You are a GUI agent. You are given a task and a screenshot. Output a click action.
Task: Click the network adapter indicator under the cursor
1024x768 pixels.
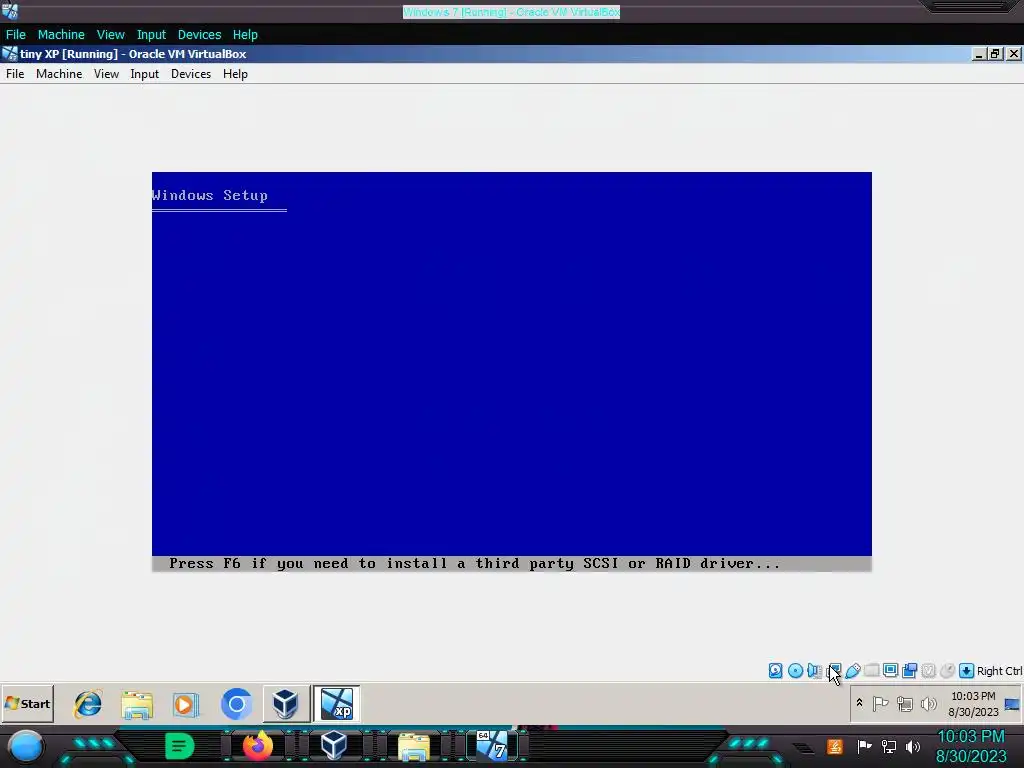pos(833,671)
